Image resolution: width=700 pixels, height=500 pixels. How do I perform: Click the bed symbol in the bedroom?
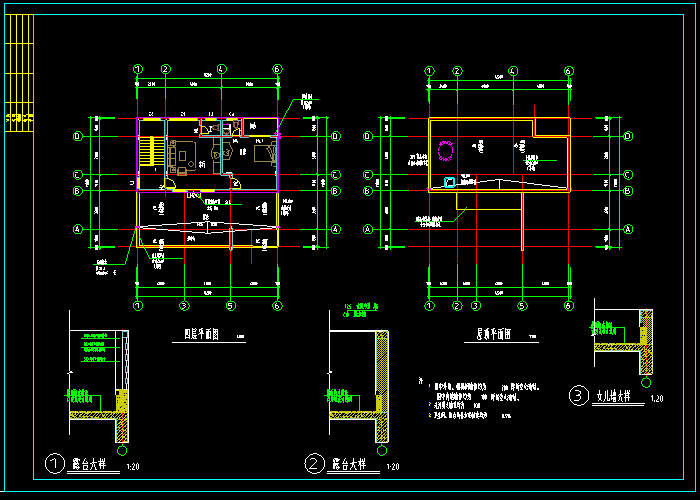click(263, 153)
